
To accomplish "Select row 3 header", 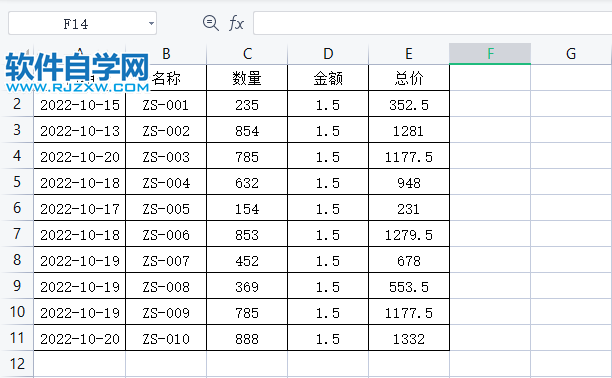I will (x=17, y=130).
